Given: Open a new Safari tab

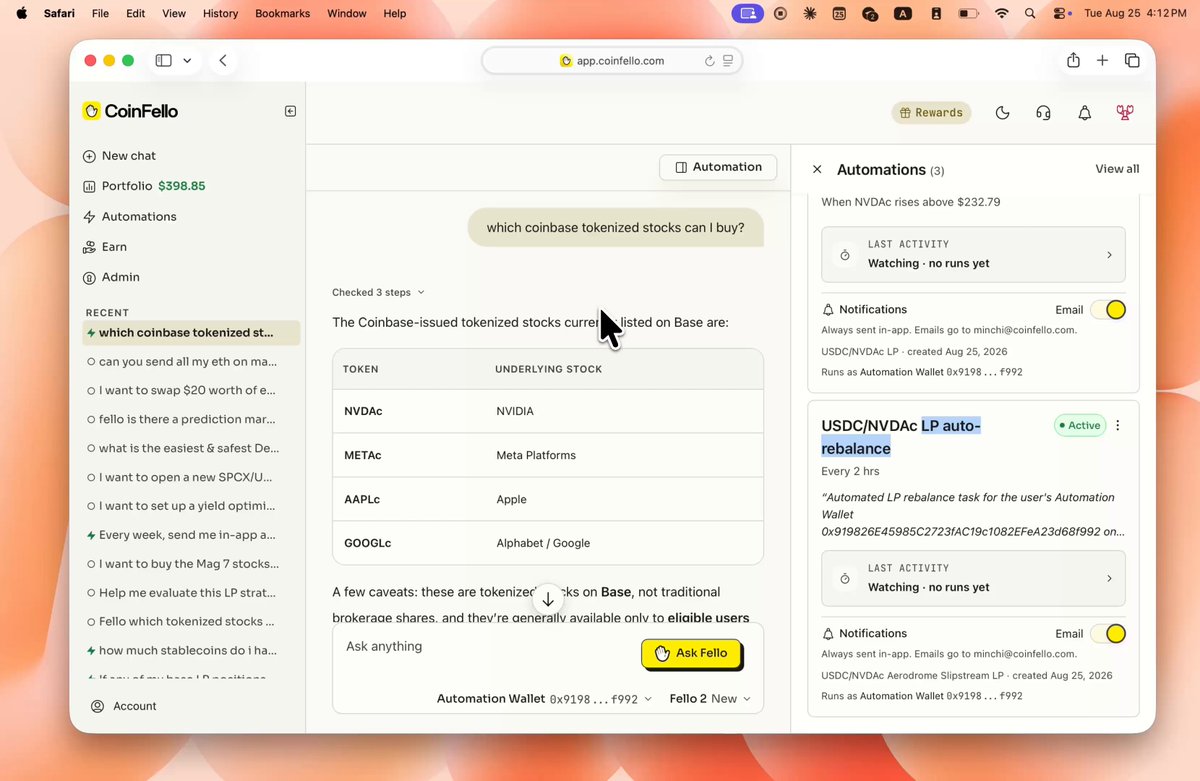Looking at the screenshot, I should pos(1102,60).
